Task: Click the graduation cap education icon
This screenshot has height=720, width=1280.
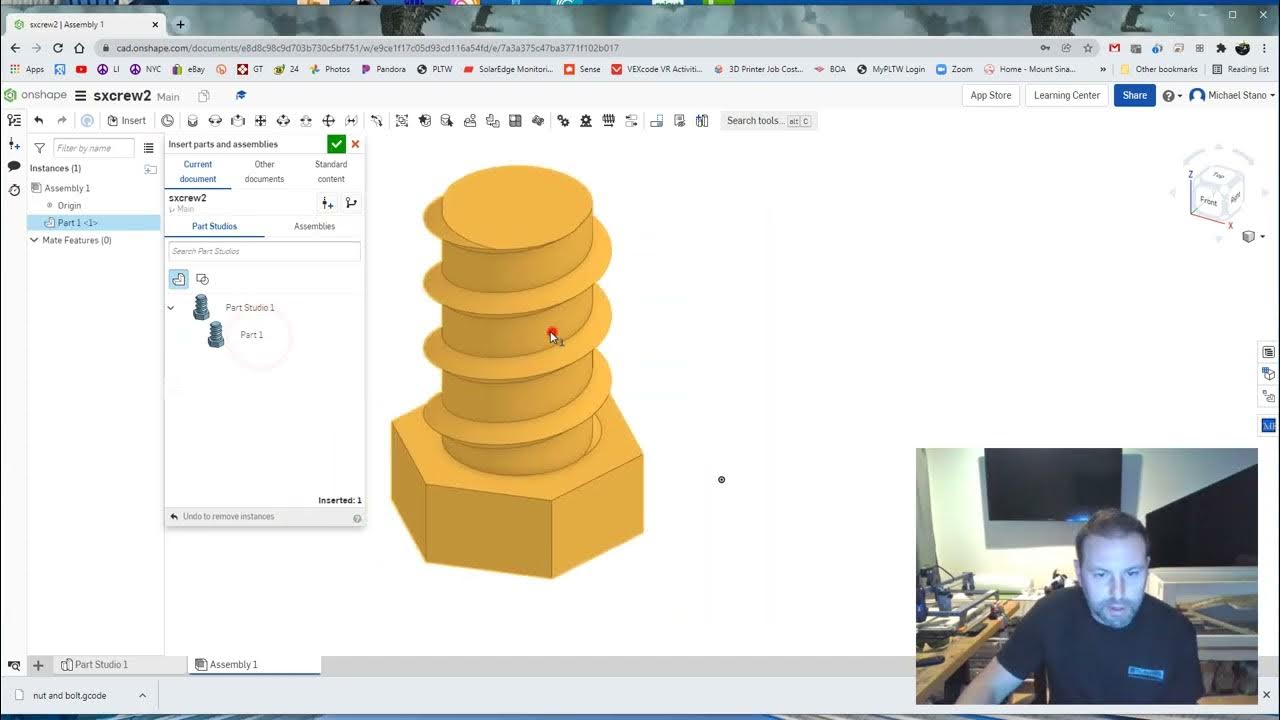Action: pos(241,96)
